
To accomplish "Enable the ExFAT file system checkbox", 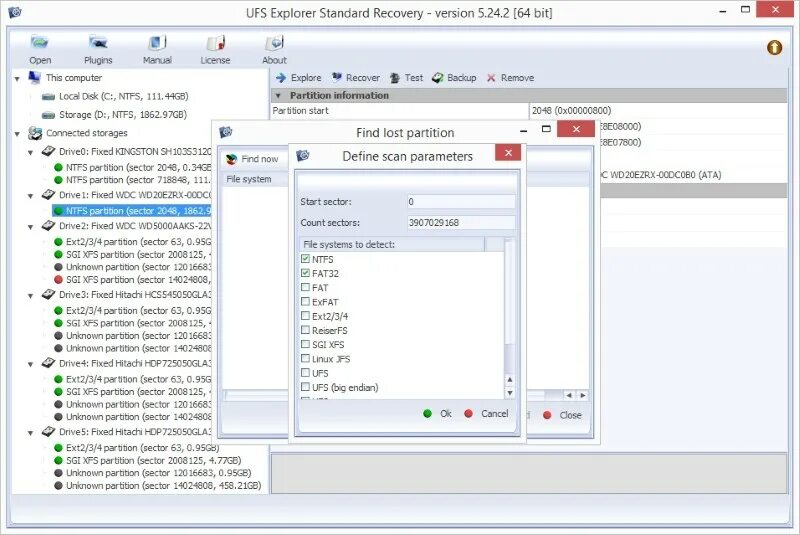I will click(x=305, y=302).
